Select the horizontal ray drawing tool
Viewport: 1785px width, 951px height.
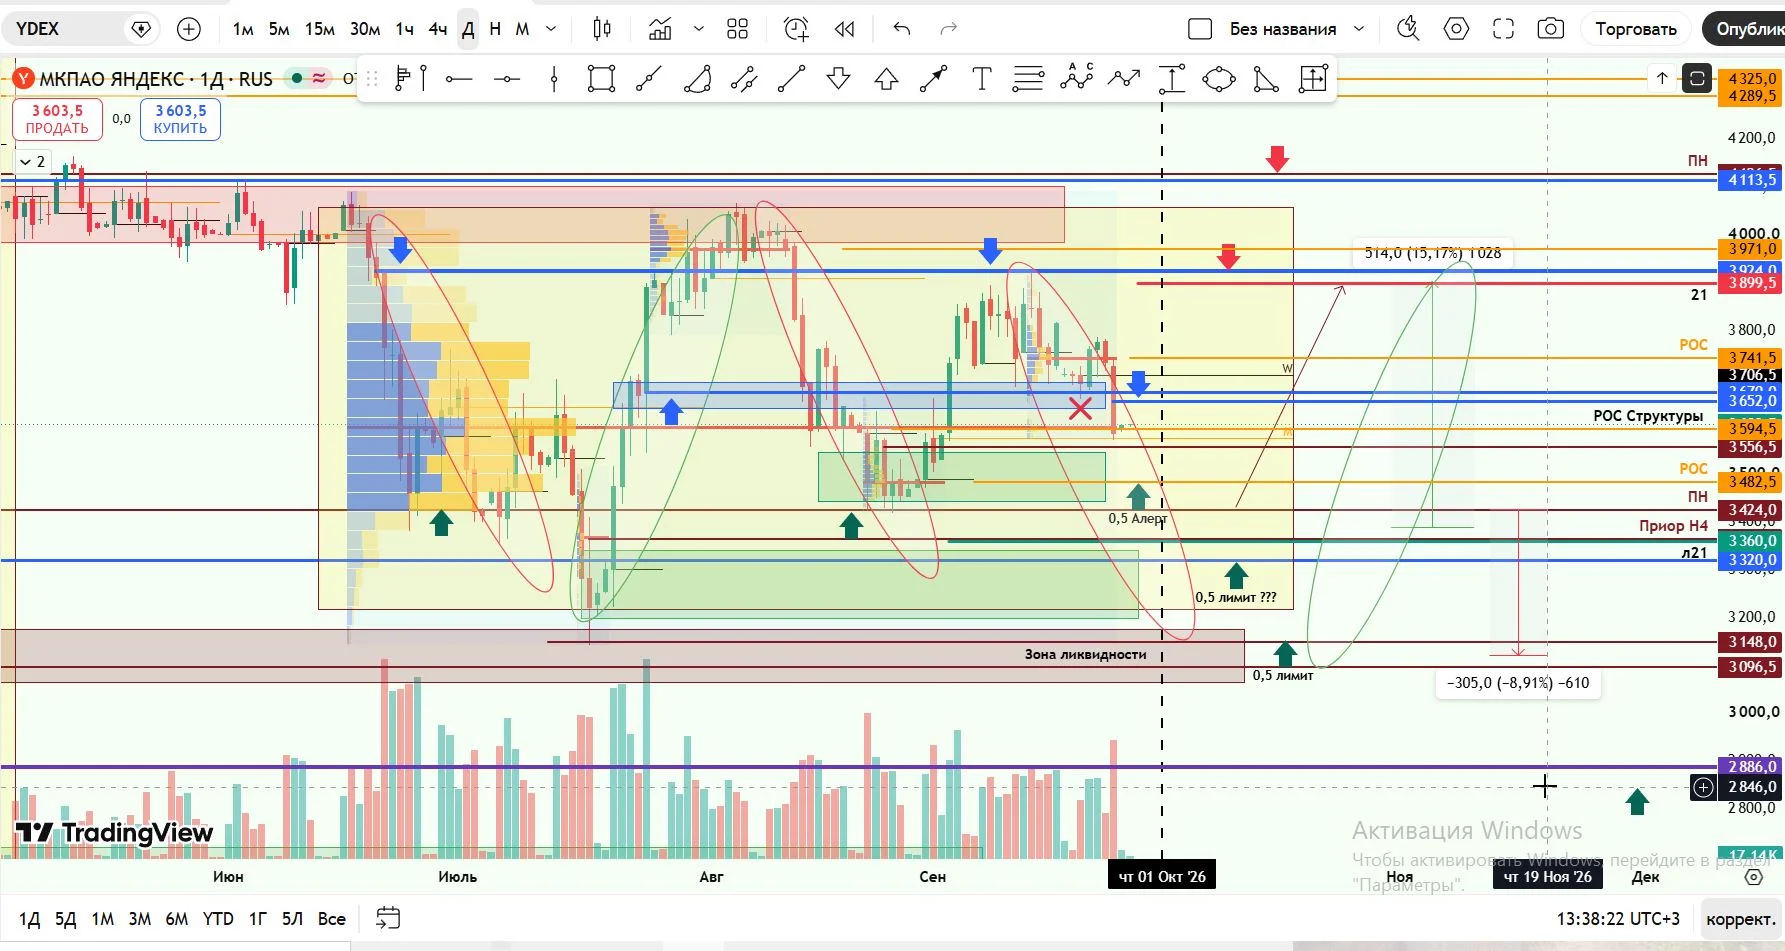tap(459, 78)
